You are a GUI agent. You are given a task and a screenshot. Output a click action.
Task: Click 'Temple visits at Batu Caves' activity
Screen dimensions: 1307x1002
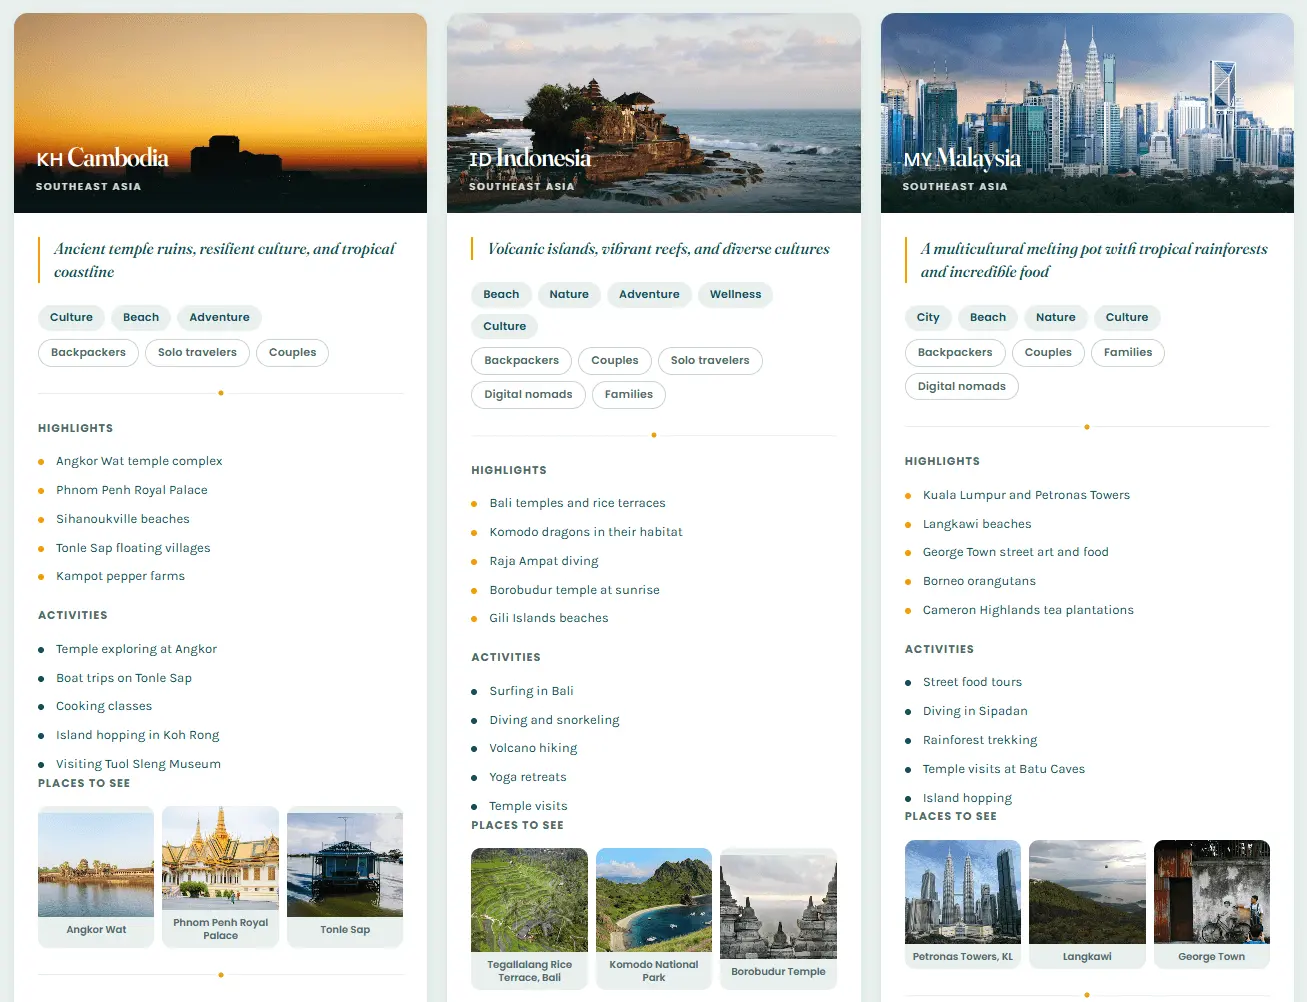point(1004,769)
